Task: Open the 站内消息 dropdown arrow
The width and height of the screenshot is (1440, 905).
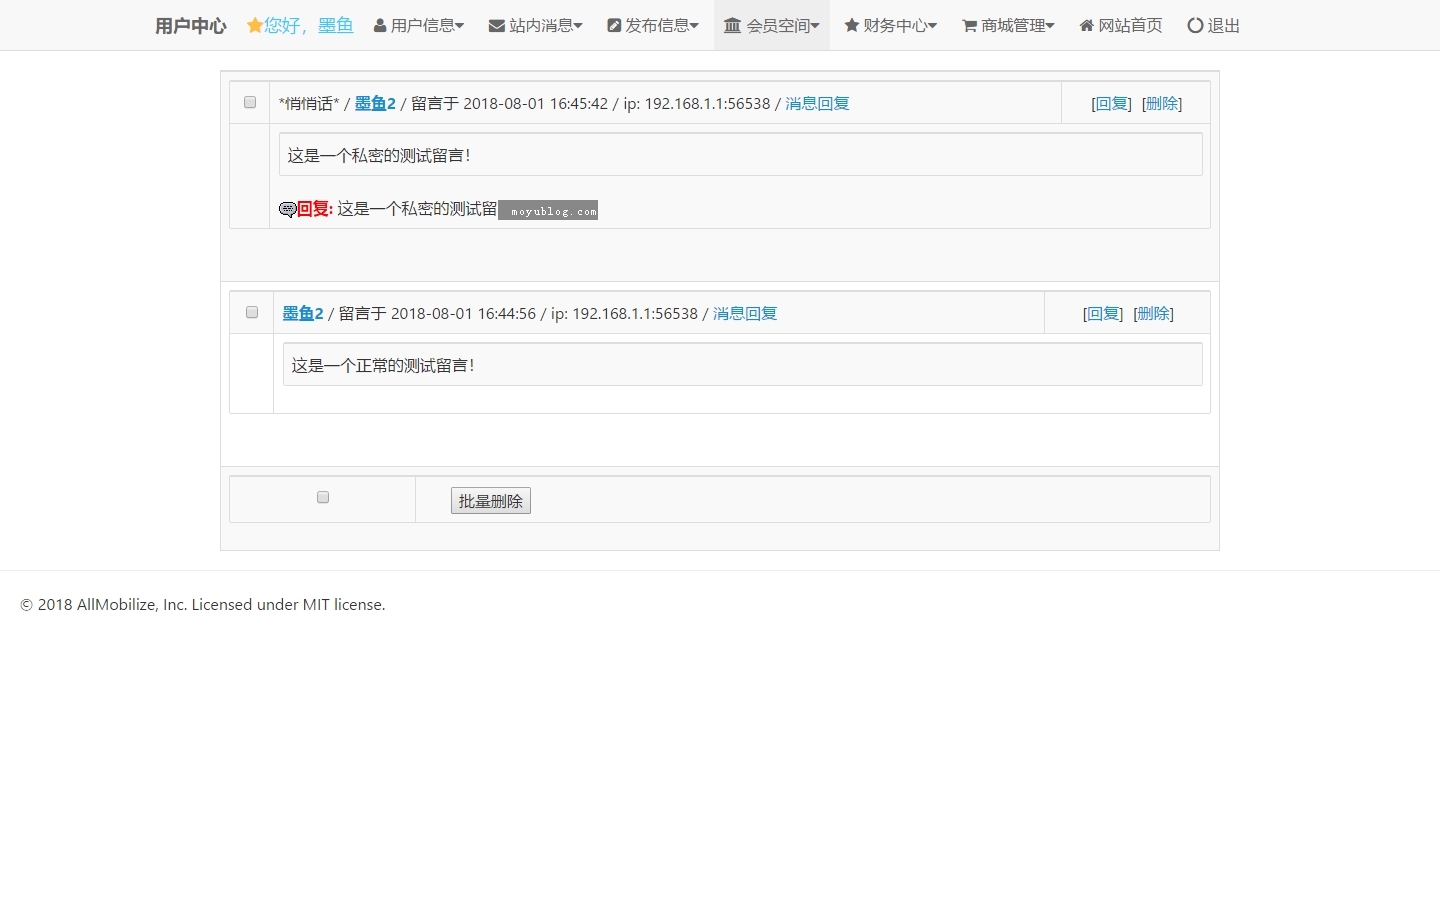Action: point(578,26)
